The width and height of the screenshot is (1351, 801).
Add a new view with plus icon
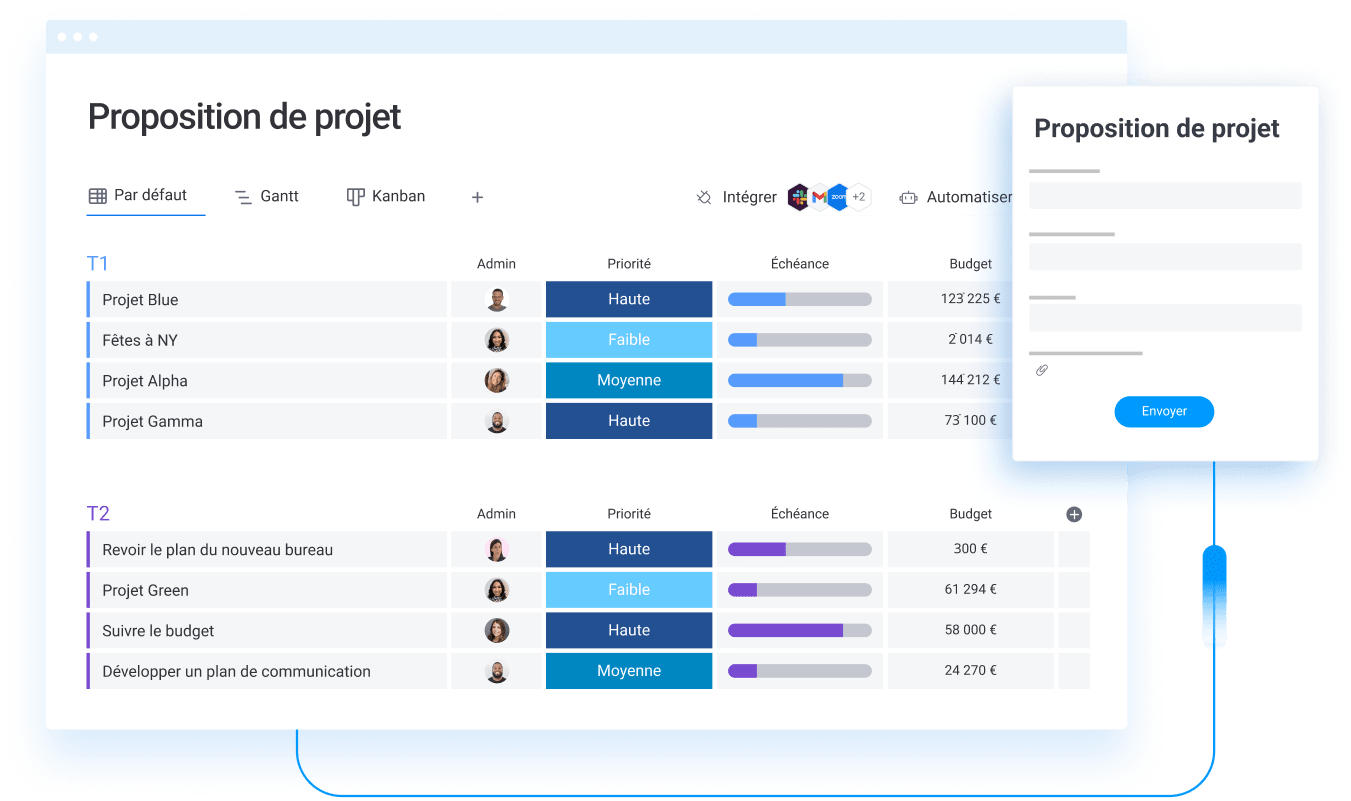point(478,198)
